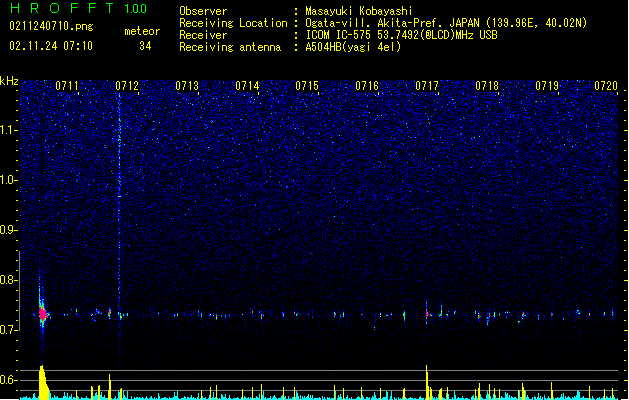Click the 0711 time marker

click(67, 86)
